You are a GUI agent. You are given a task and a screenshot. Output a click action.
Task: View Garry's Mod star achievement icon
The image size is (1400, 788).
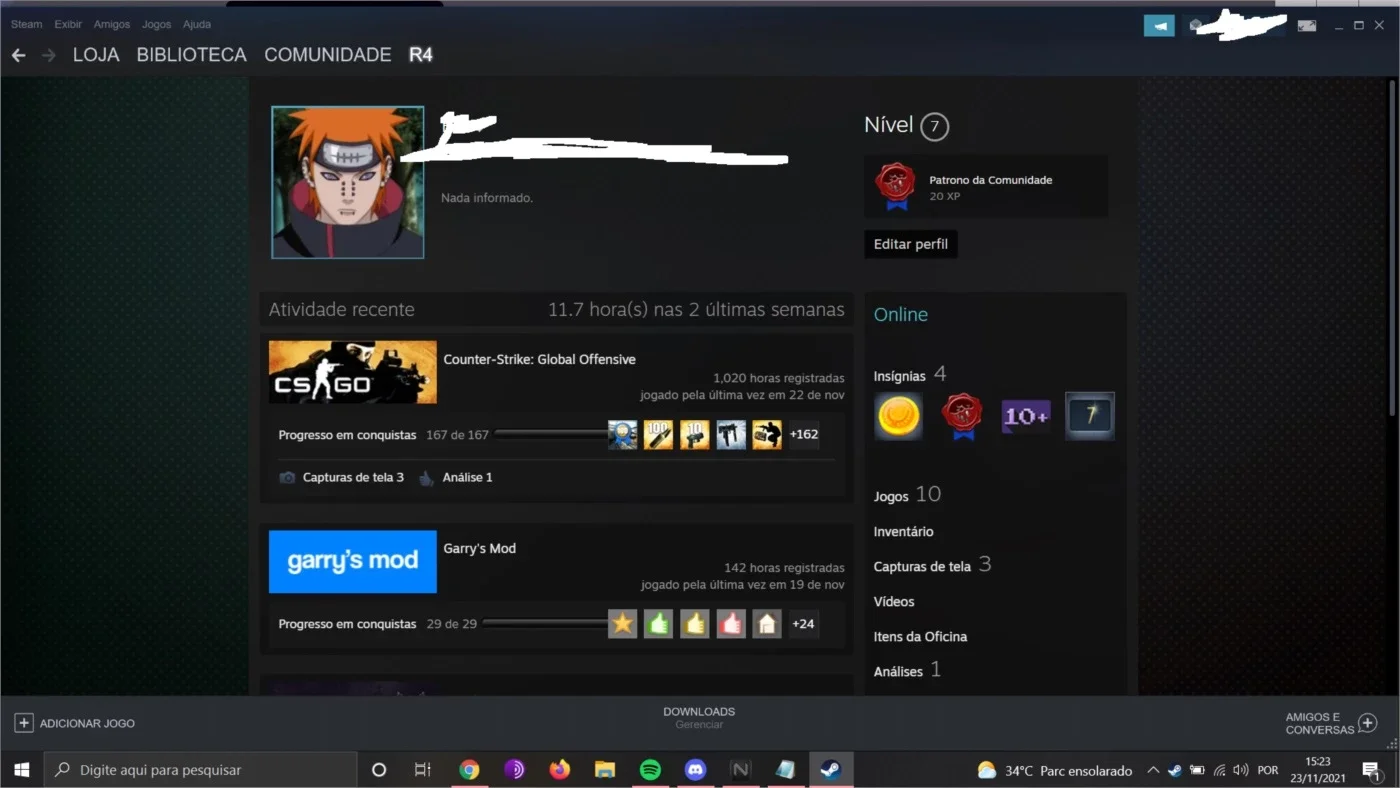[623, 624]
